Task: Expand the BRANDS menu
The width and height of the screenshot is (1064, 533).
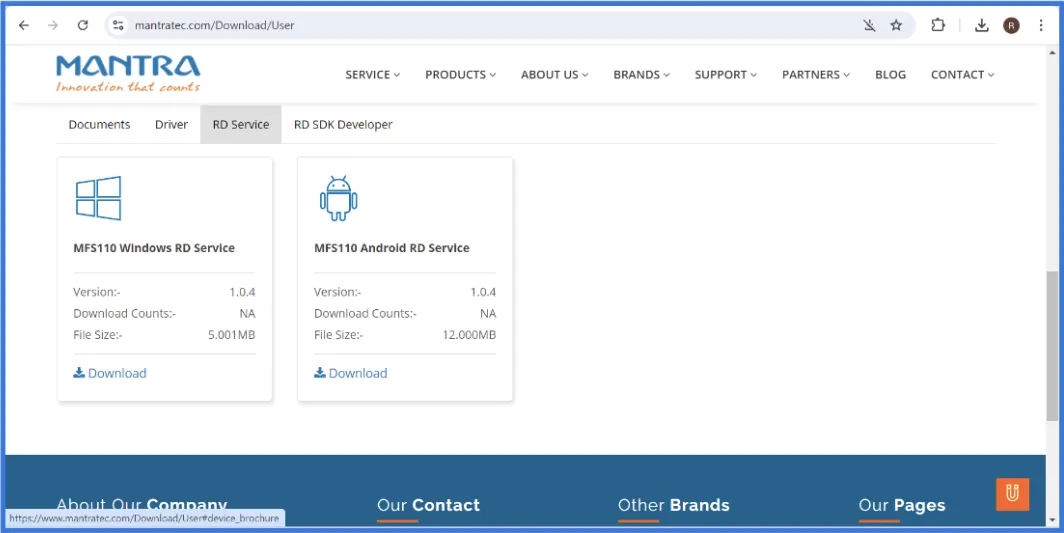Action: click(x=641, y=75)
